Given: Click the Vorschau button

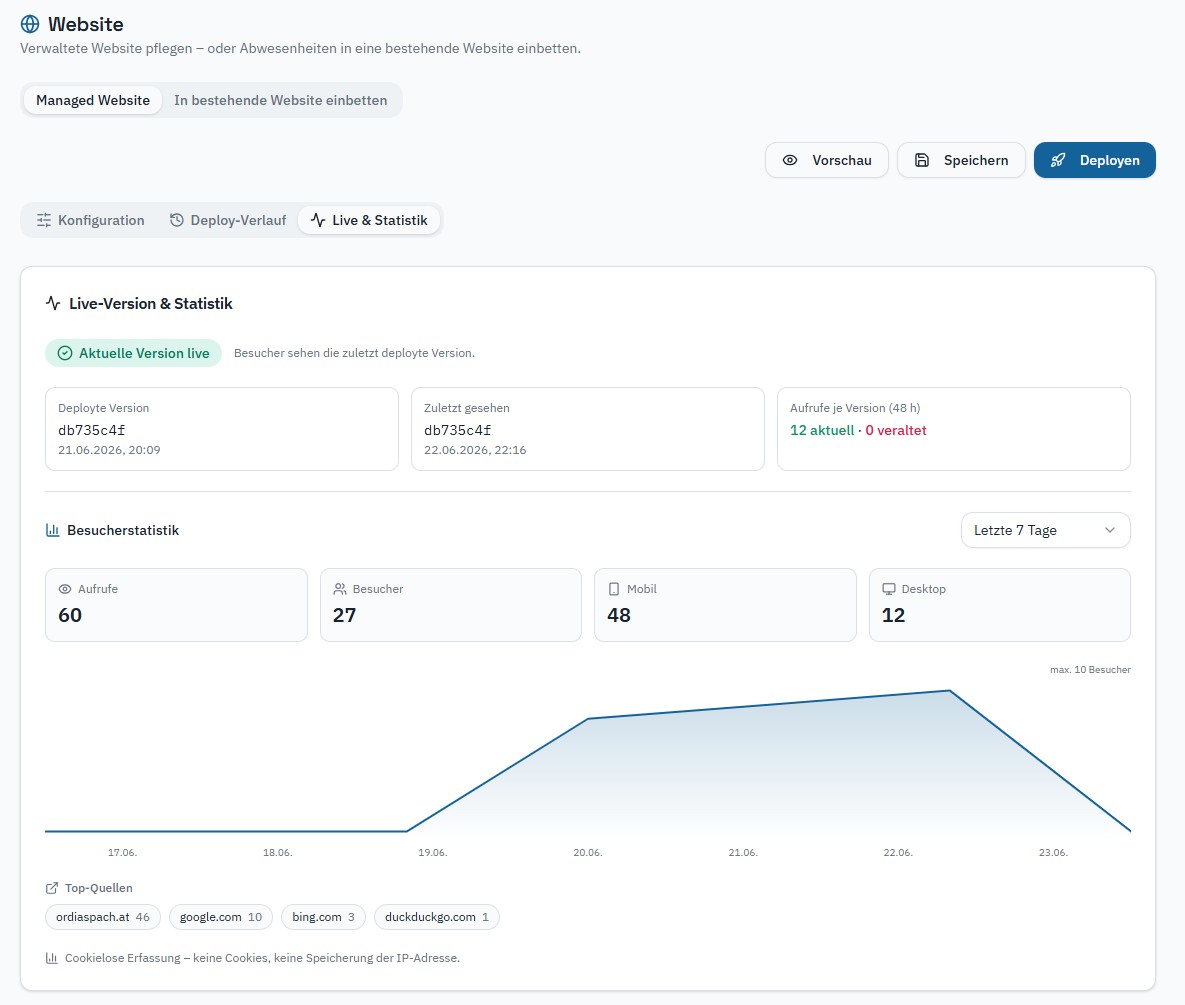Looking at the screenshot, I should [827, 160].
